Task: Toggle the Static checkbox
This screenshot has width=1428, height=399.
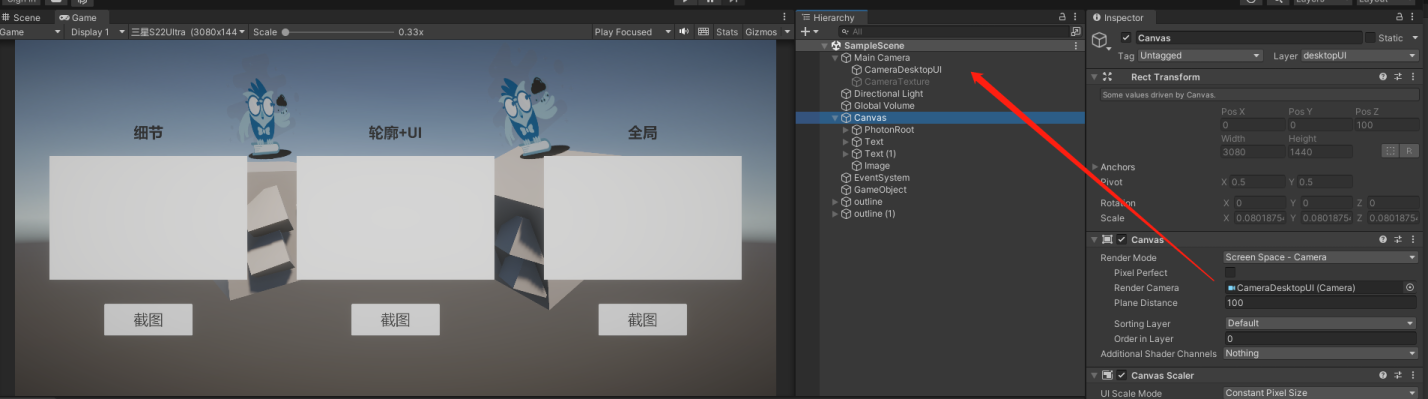Action: pyautogui.click(x=1370, y=38)
